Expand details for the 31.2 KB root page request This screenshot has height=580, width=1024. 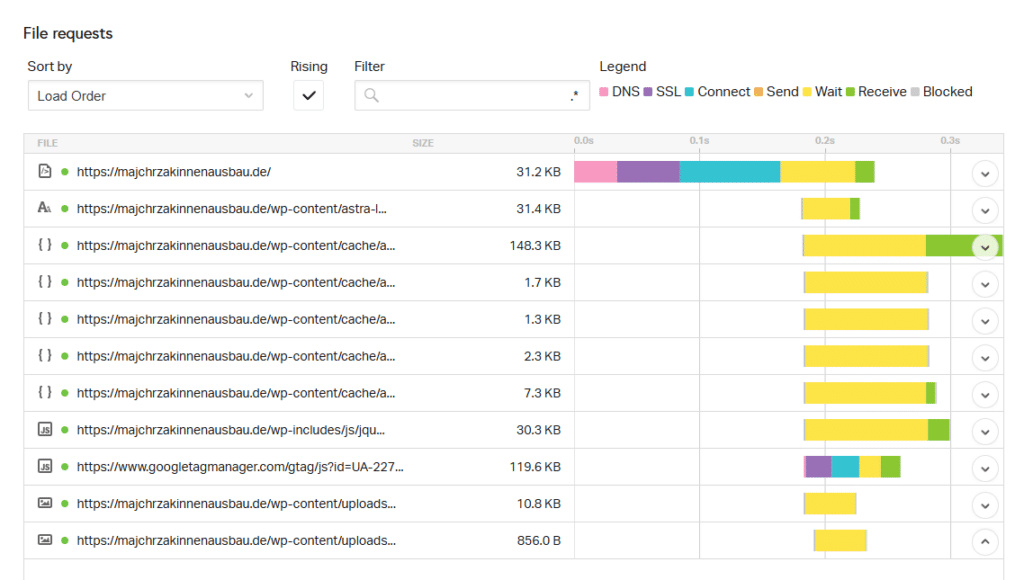click(985, 173)
